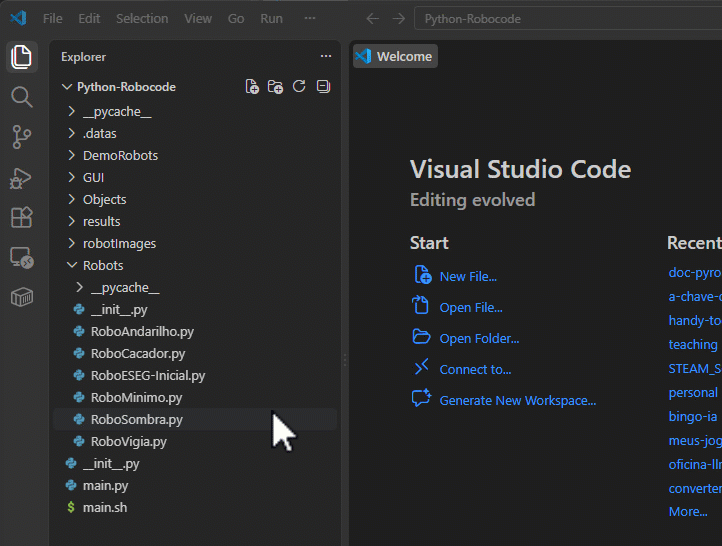The height and width of the screenshot is (546, 722).
Task: Click the shell icon next to main.sh
Action: (x=71, y=507)
